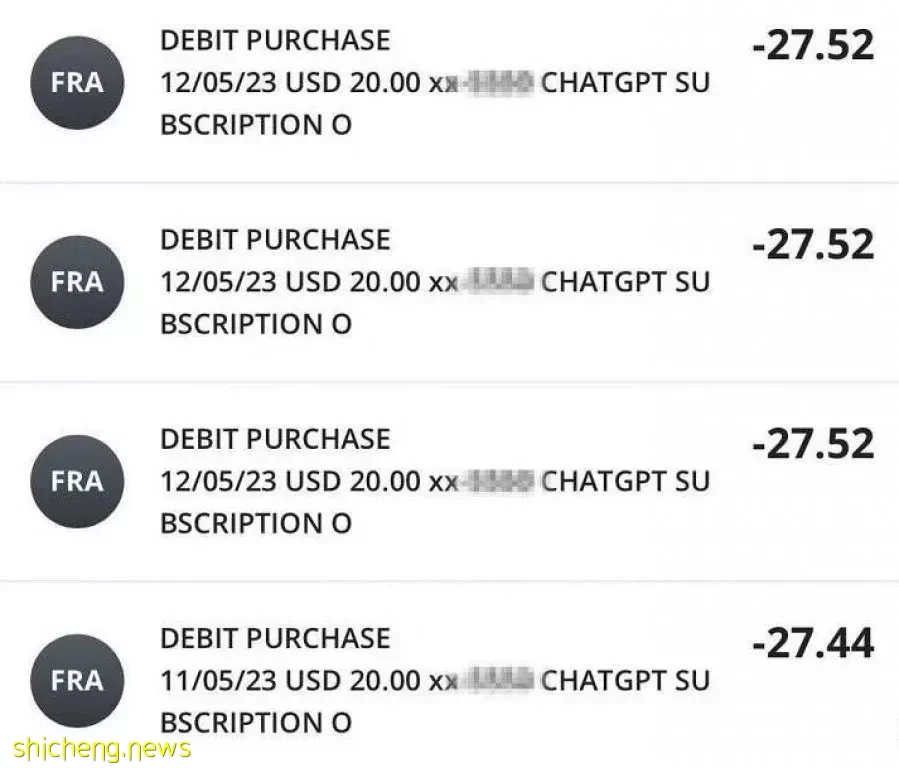Click the second -27.52 amount
Image resolution: width=899 pixels, height=768 pixels.
tap(813, 245)
